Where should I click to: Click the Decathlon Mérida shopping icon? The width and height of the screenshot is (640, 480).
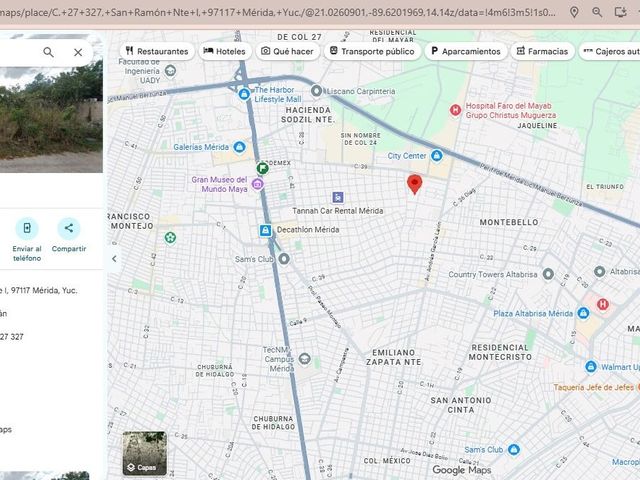265,231
